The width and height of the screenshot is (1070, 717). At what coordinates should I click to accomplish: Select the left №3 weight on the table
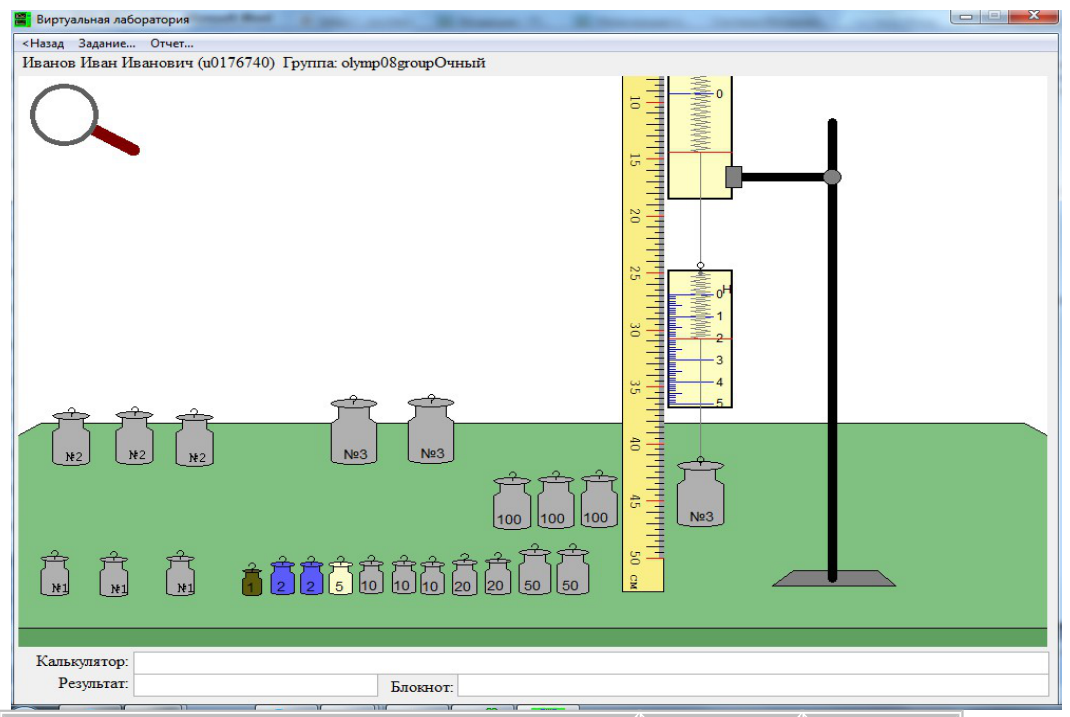pos(353,430)
